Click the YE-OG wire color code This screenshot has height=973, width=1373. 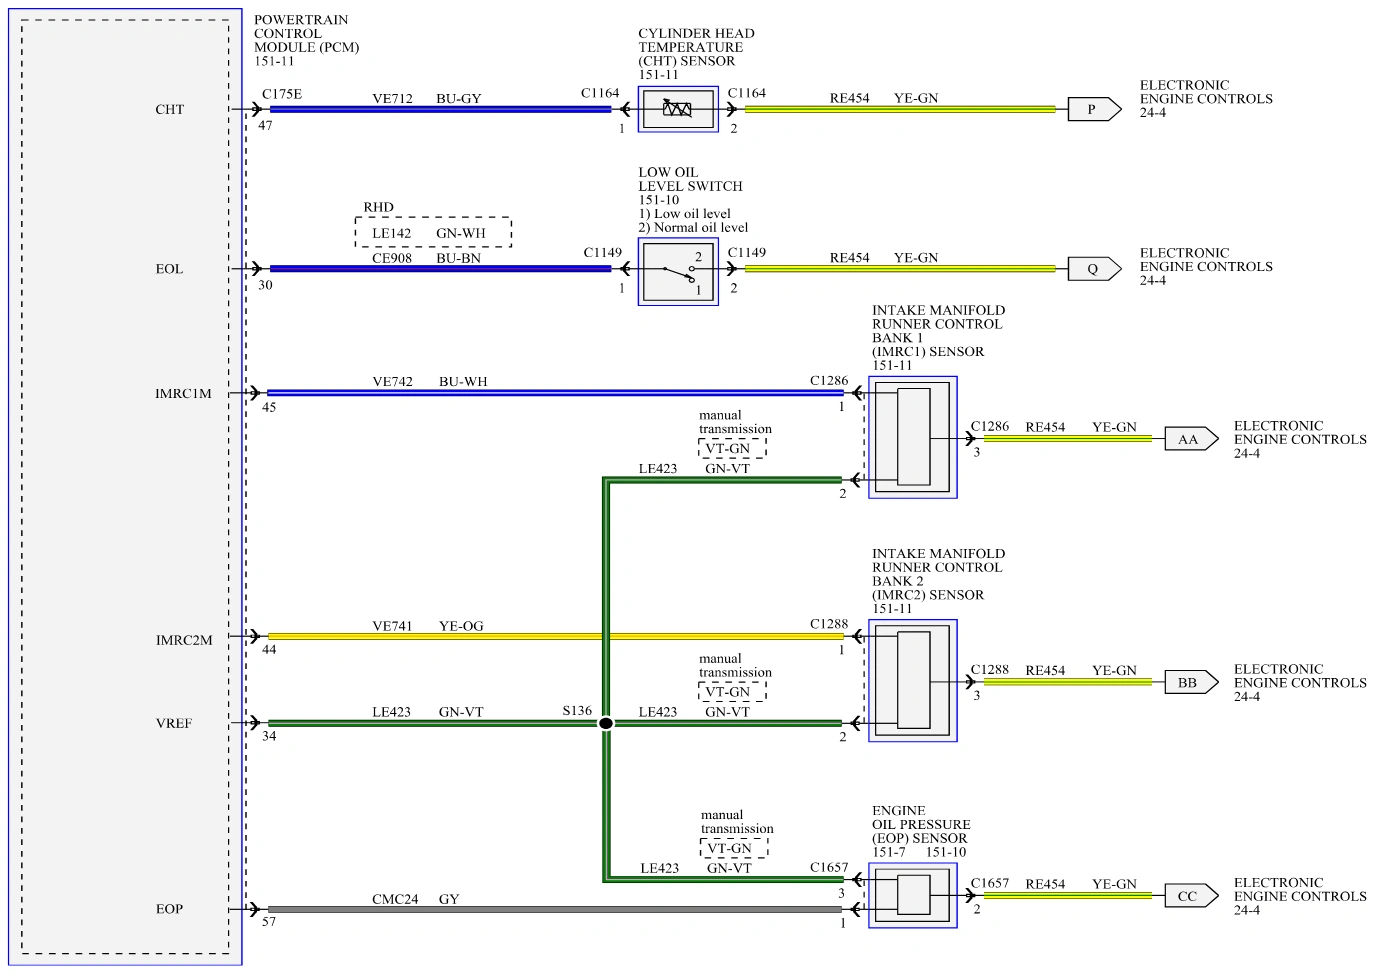461,626
